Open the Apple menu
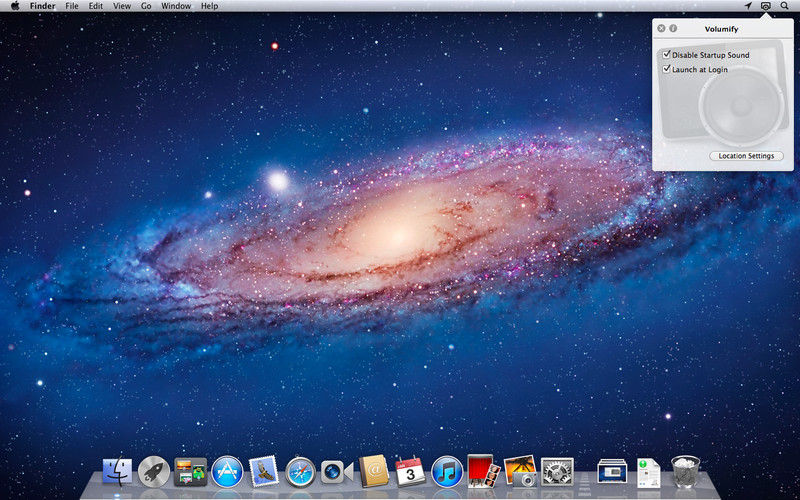The image size is (800, 500). tap(15, 6)
